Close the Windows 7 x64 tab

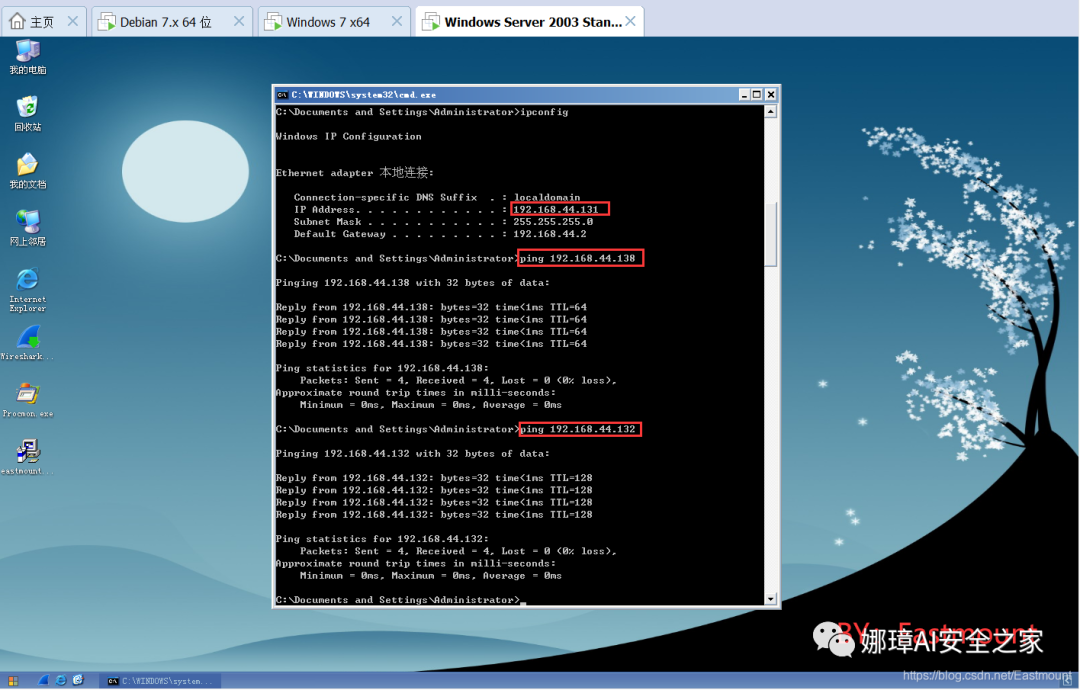click(x=397, y=21)
